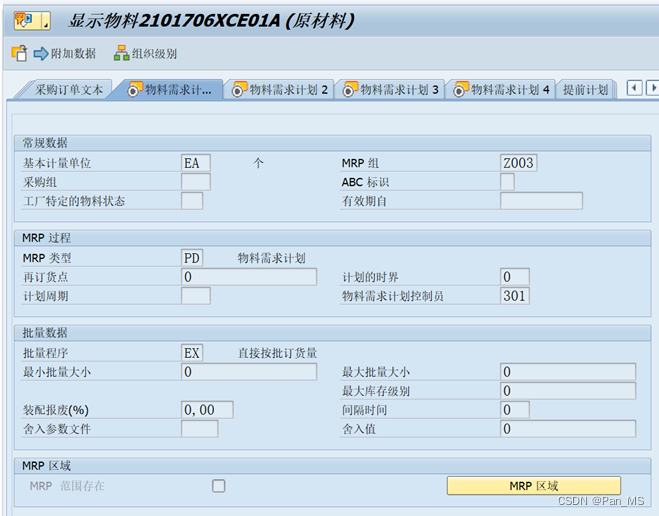Click the 舍入值 field

568,429
